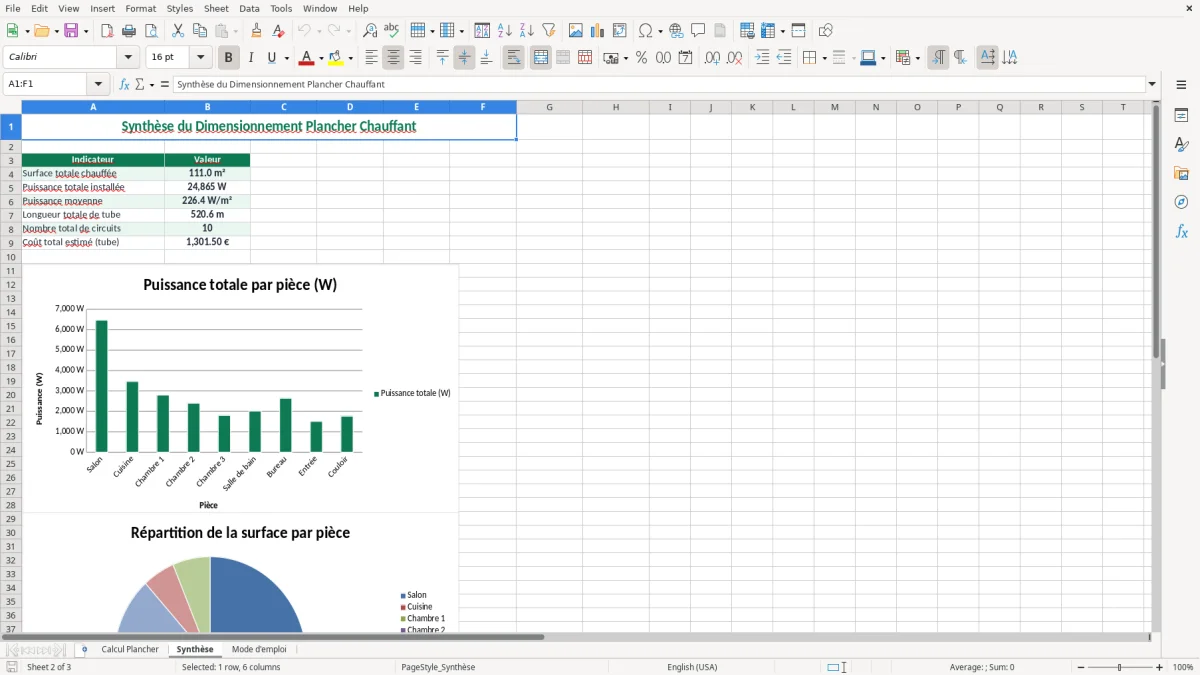Switch to the Calcul Plancher sheet tab
This screenshot has width=1200, height=675.
coord(130,649)
